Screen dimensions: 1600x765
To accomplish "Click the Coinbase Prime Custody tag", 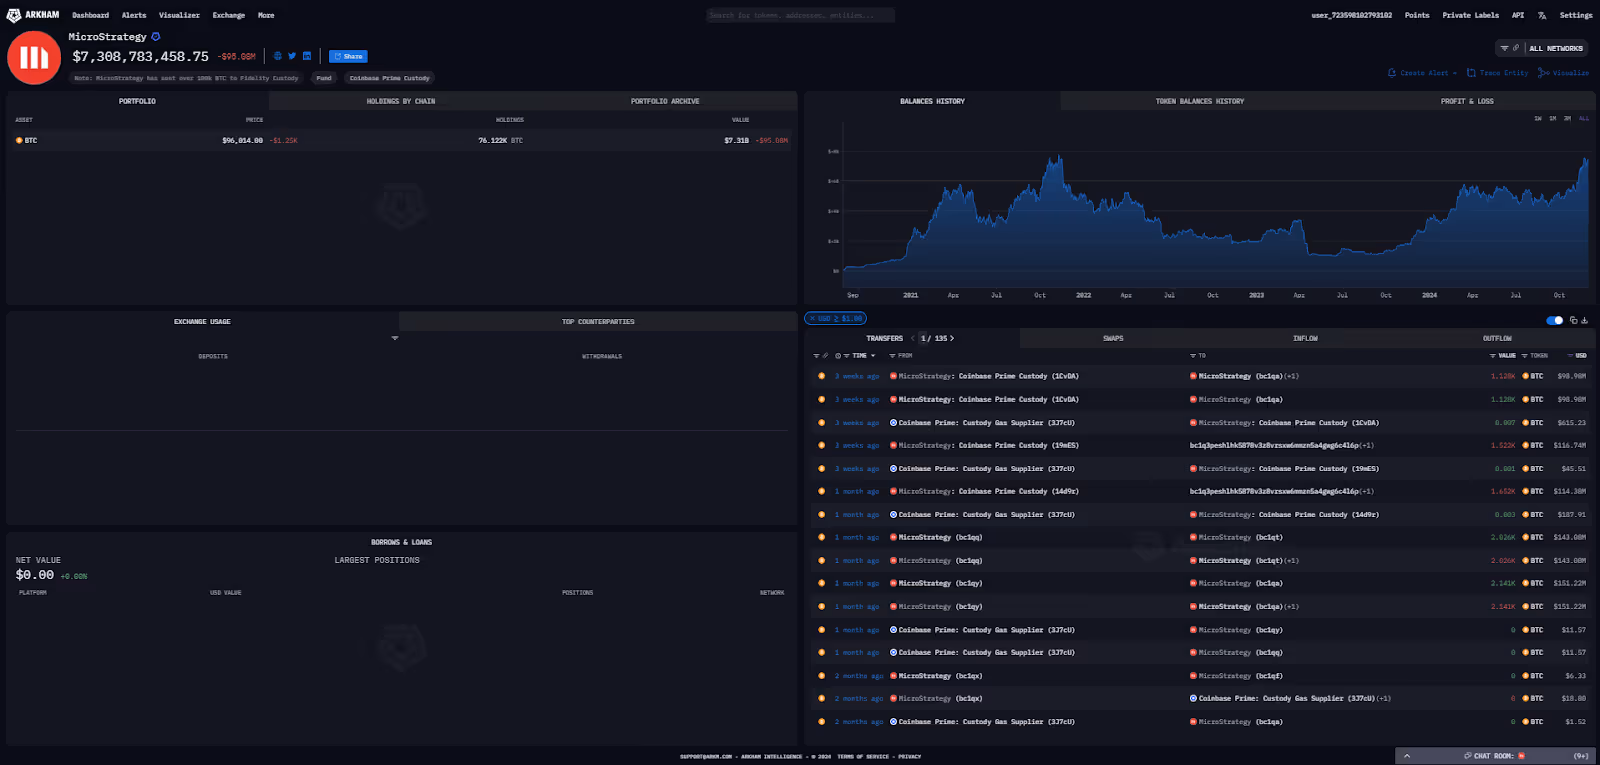I will [x=390, y=78].
